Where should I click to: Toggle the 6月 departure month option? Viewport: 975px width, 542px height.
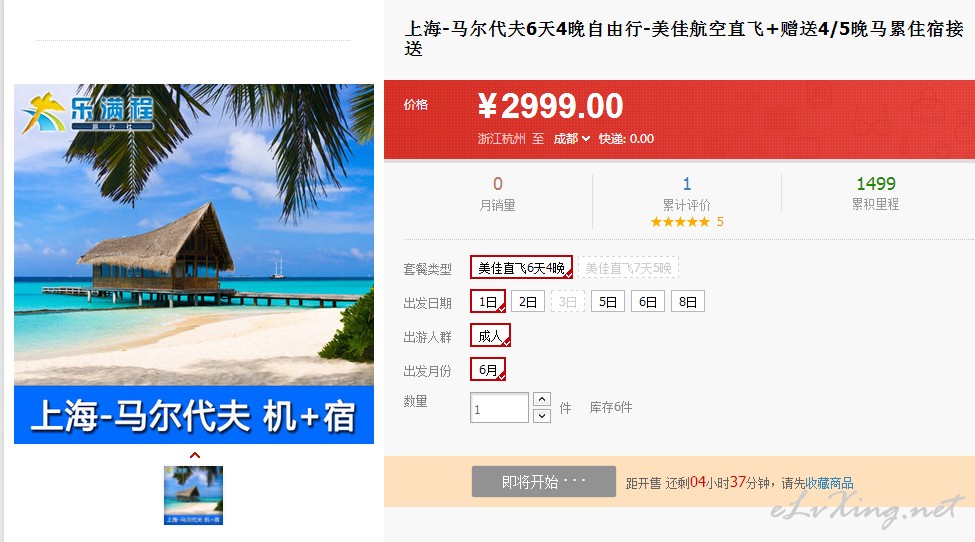coord(488,370)
